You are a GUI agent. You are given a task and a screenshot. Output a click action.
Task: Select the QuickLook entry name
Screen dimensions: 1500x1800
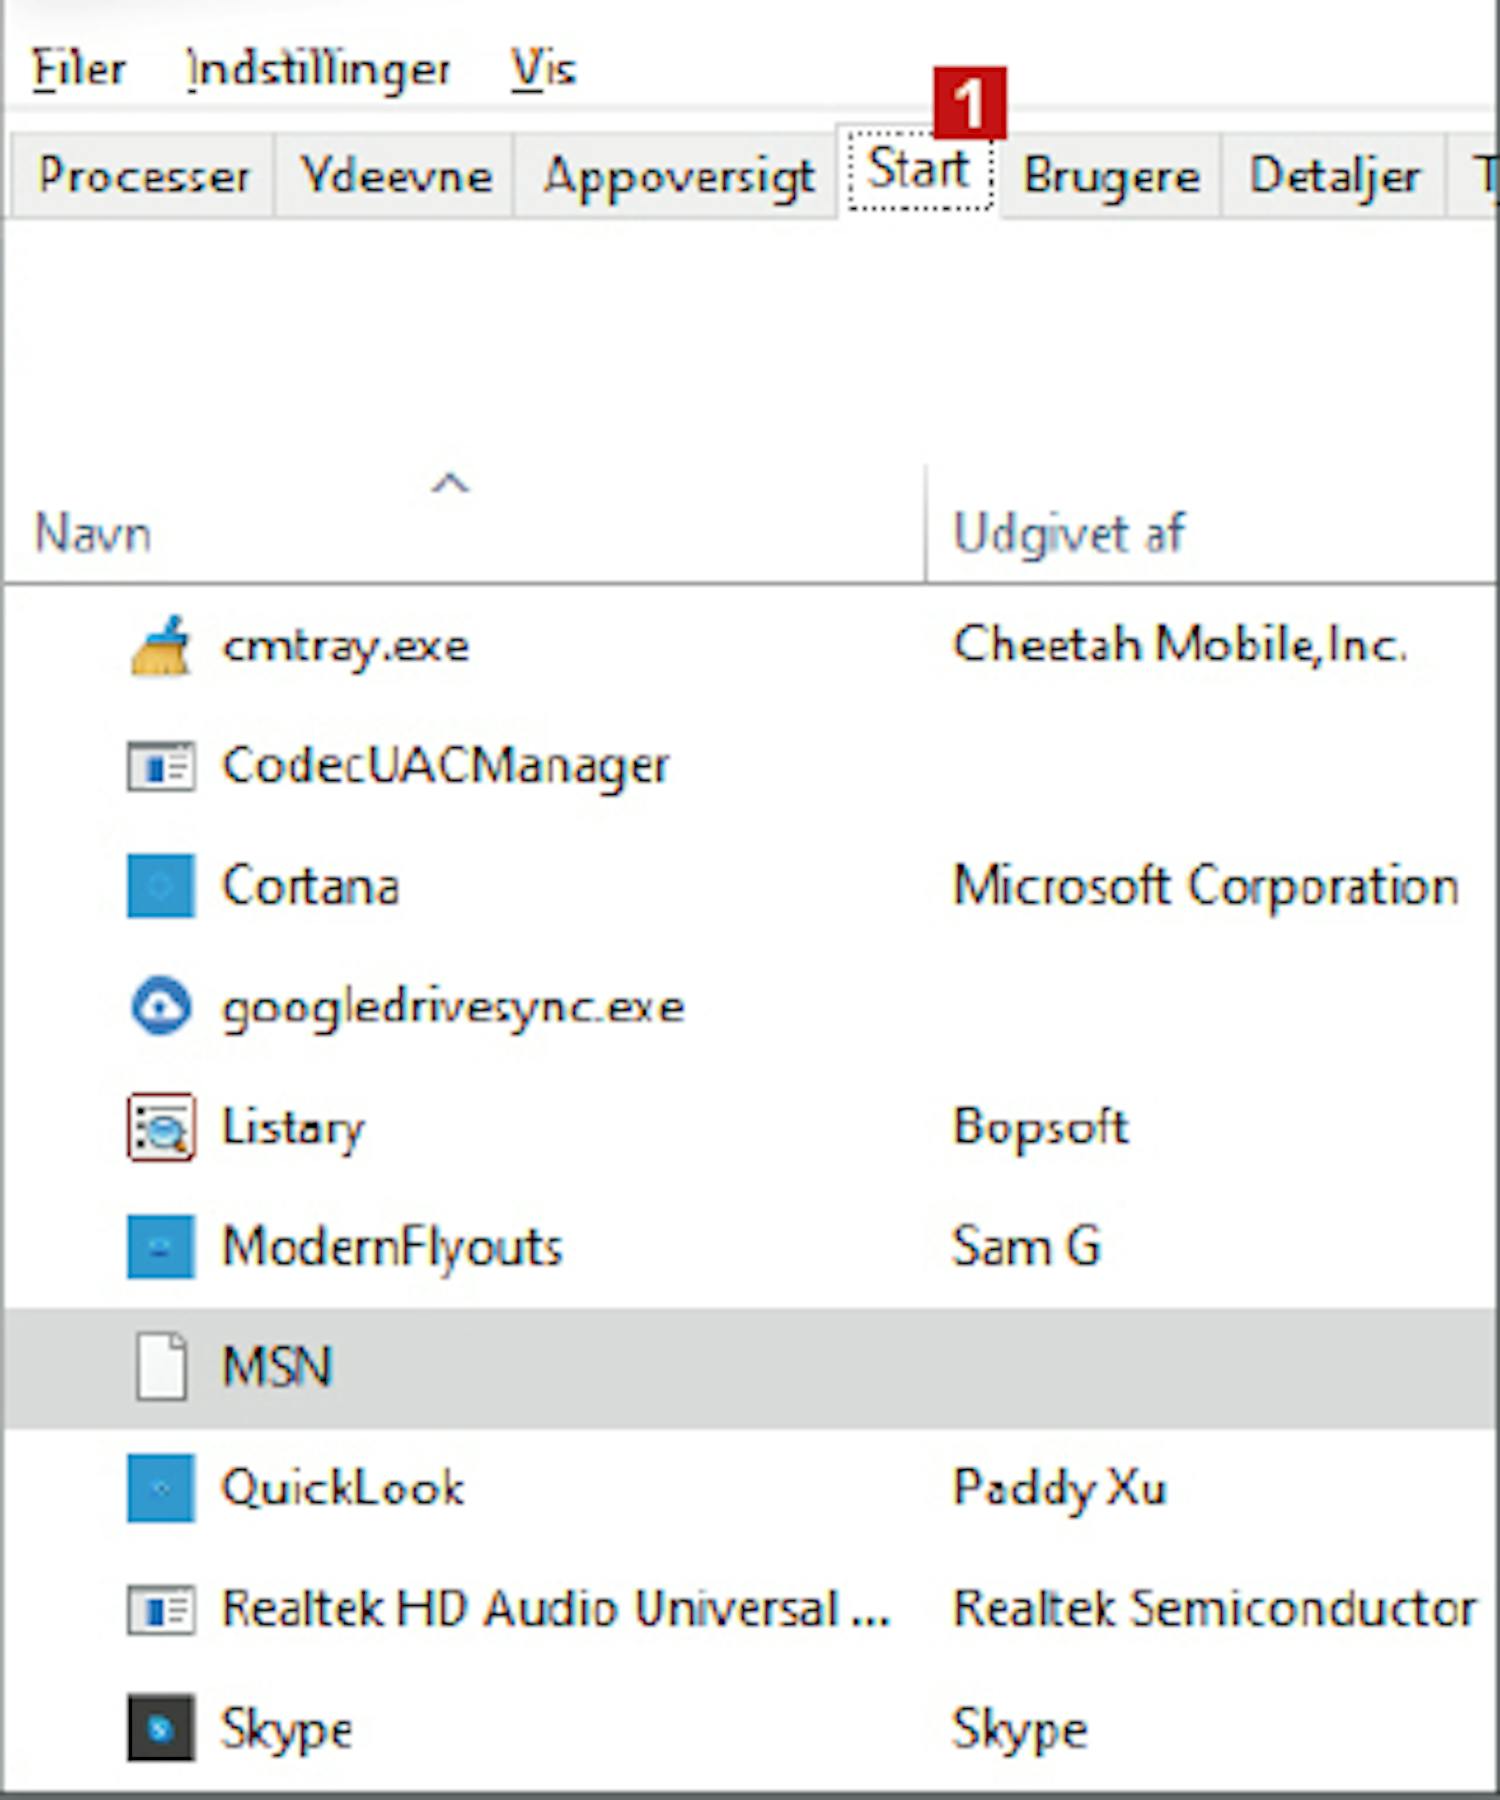343,1488
